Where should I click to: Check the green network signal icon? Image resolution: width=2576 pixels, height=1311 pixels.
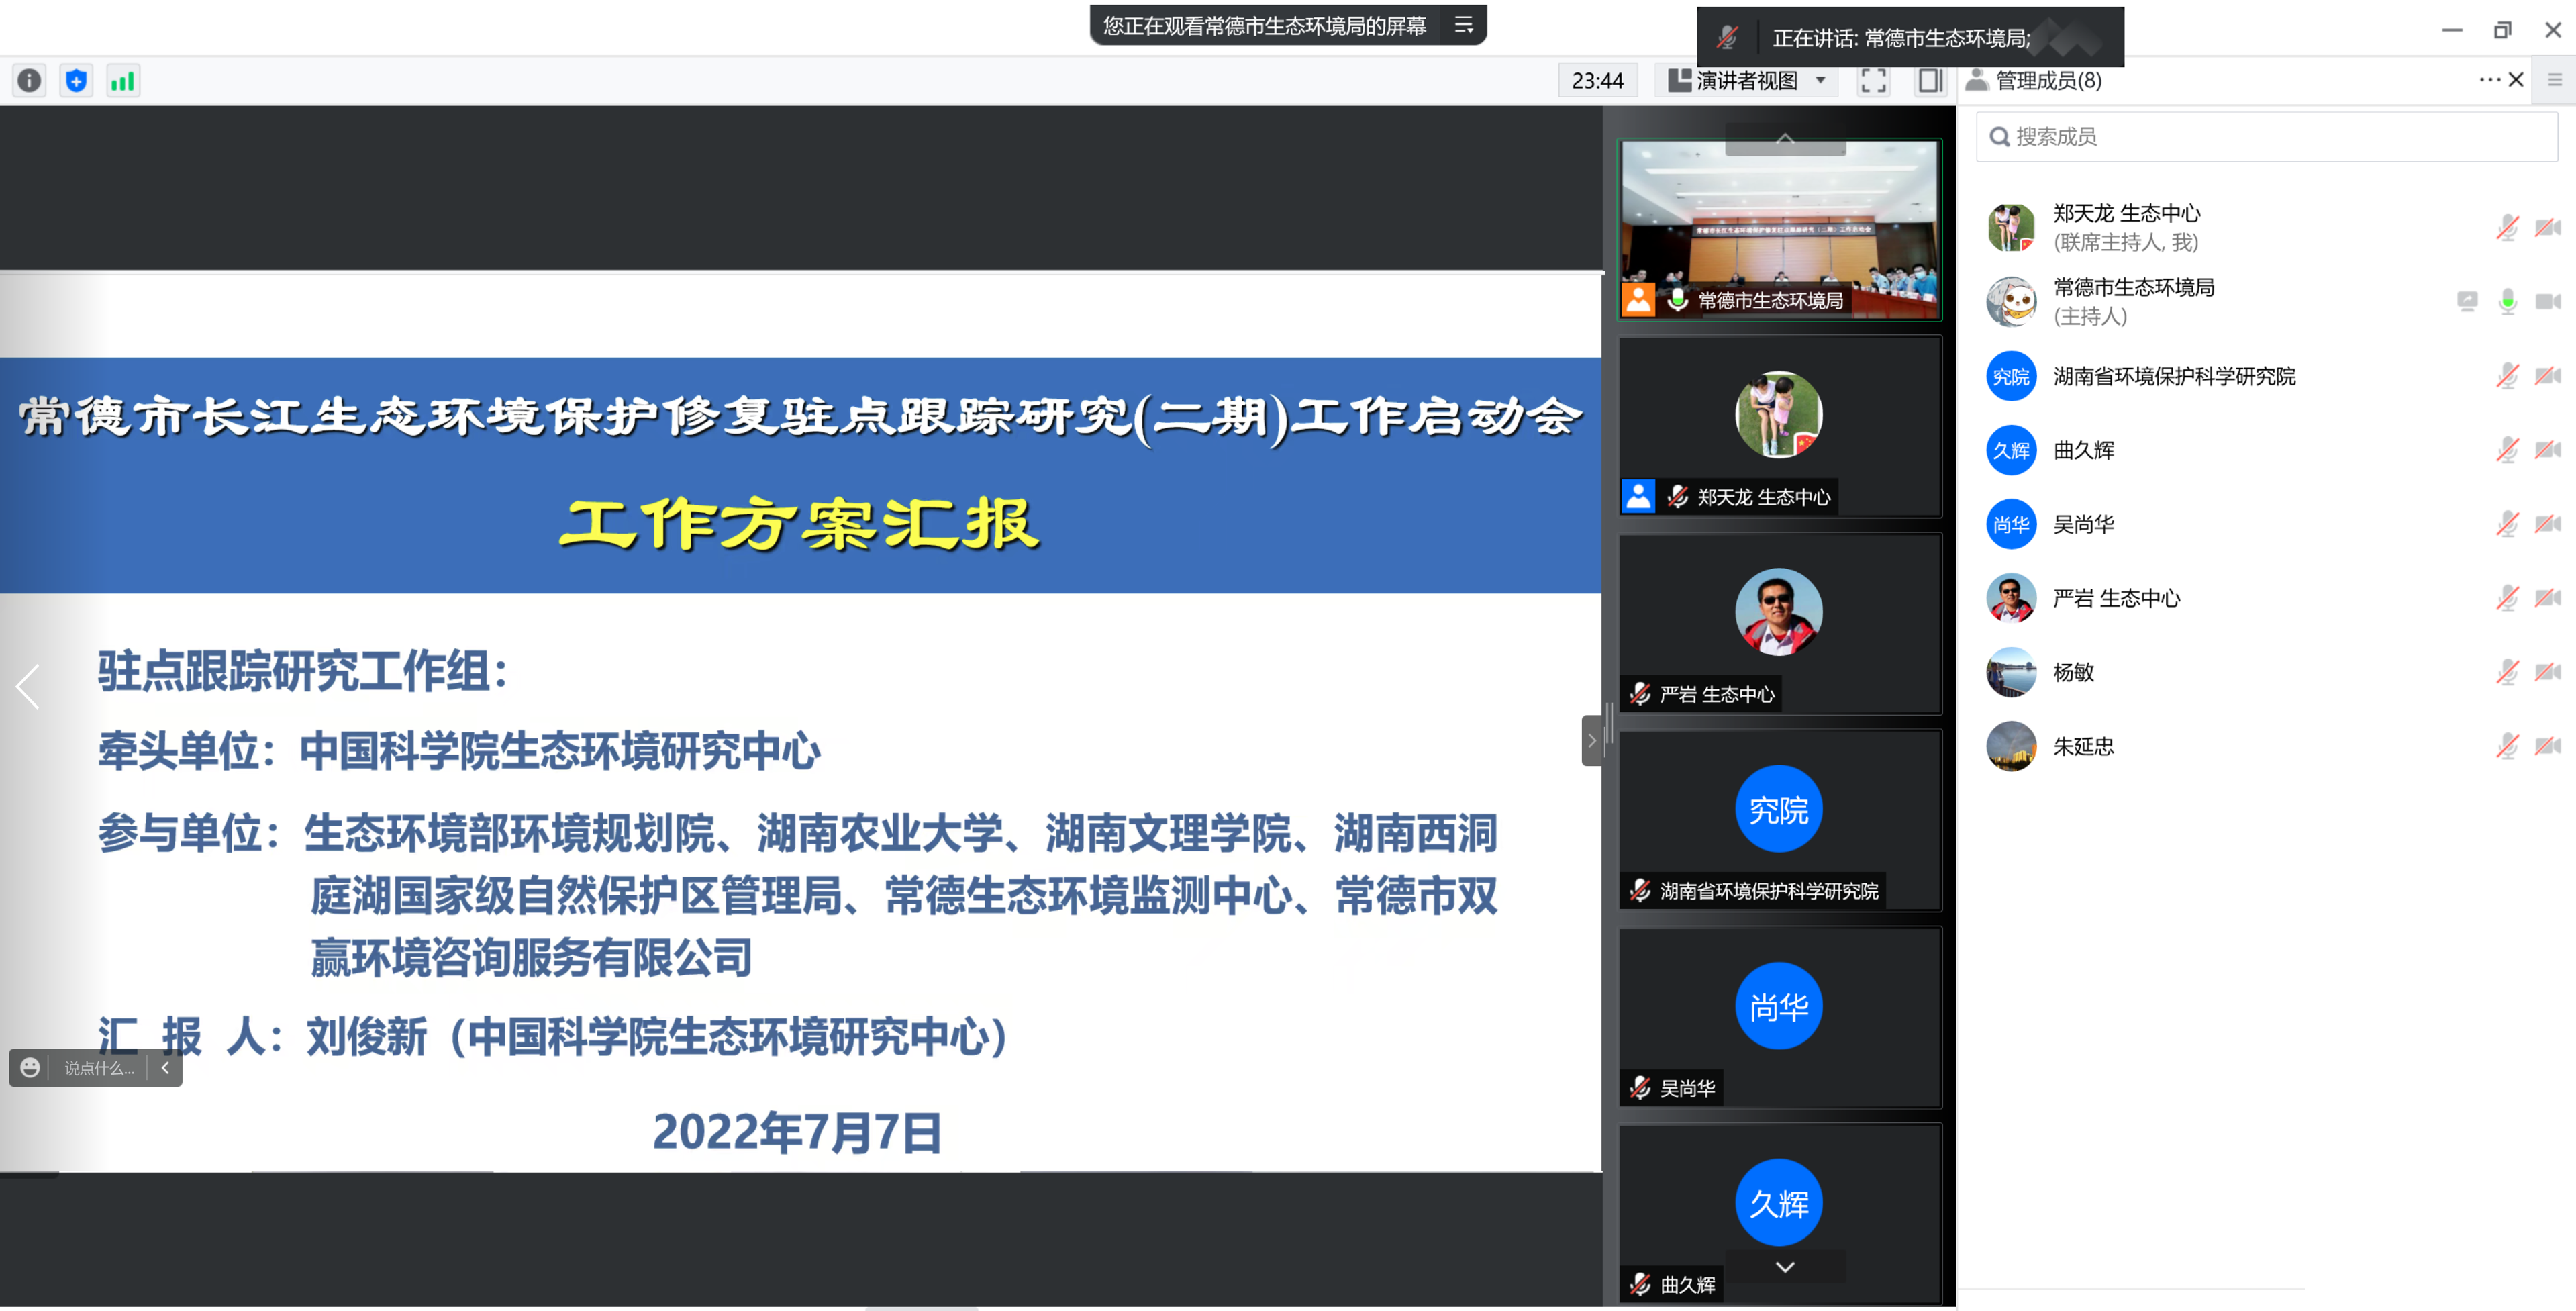[x=122, y=81]
